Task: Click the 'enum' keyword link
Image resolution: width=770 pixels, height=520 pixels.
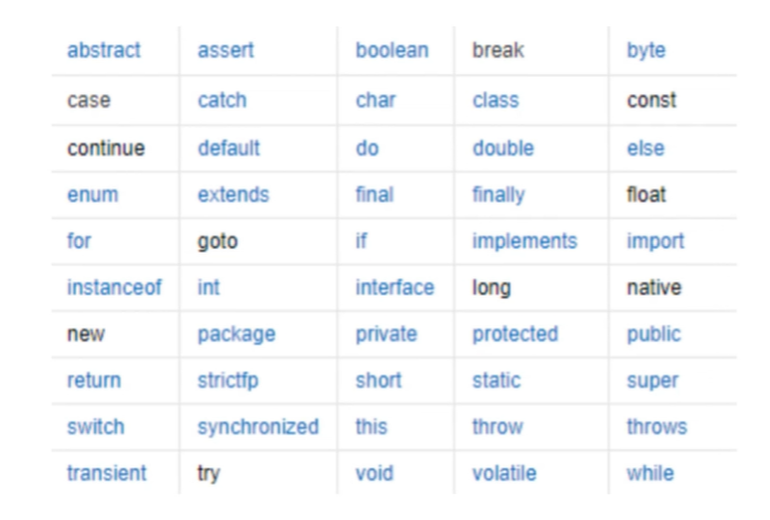Action: pyautogui.click(x=92, y=195)
